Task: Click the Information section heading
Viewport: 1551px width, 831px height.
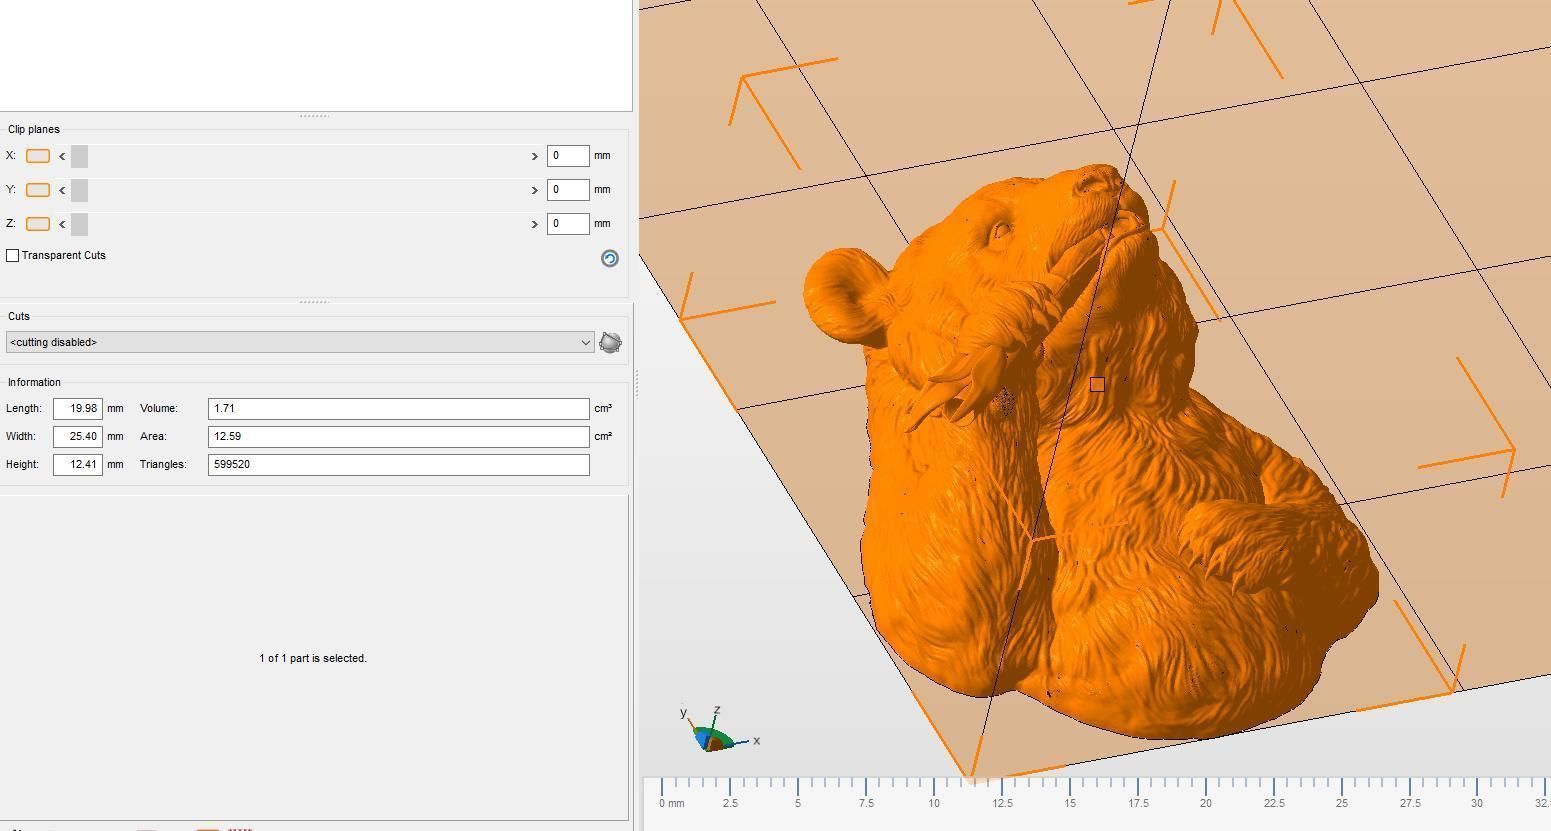Action: (34, 383)
